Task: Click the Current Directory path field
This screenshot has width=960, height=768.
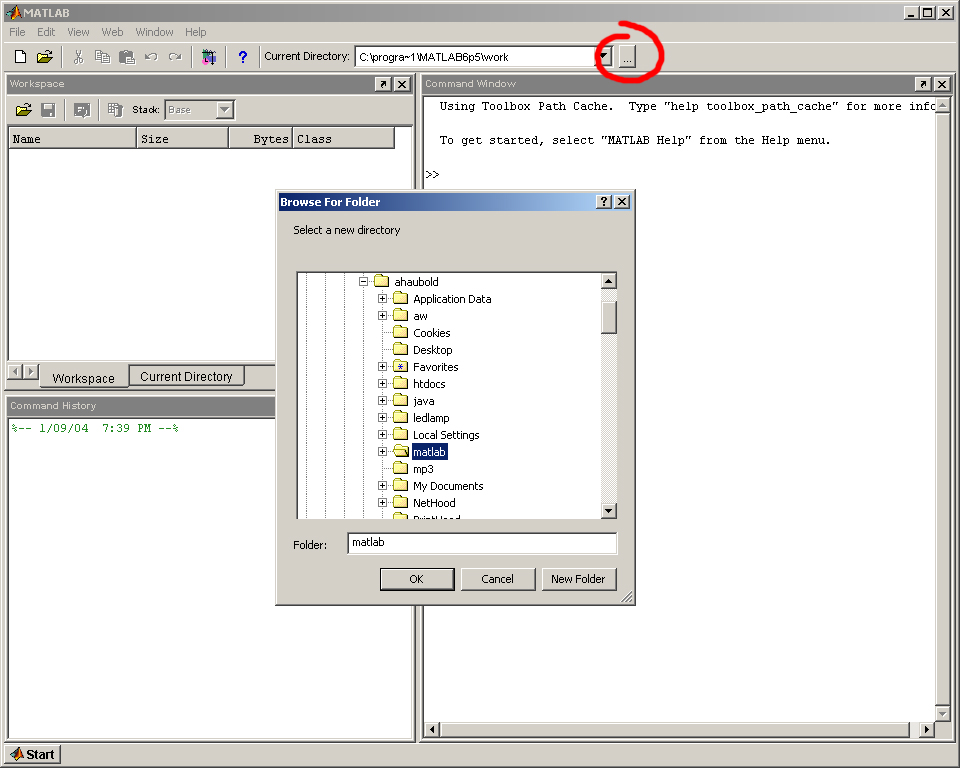Action: pos(476,57)
